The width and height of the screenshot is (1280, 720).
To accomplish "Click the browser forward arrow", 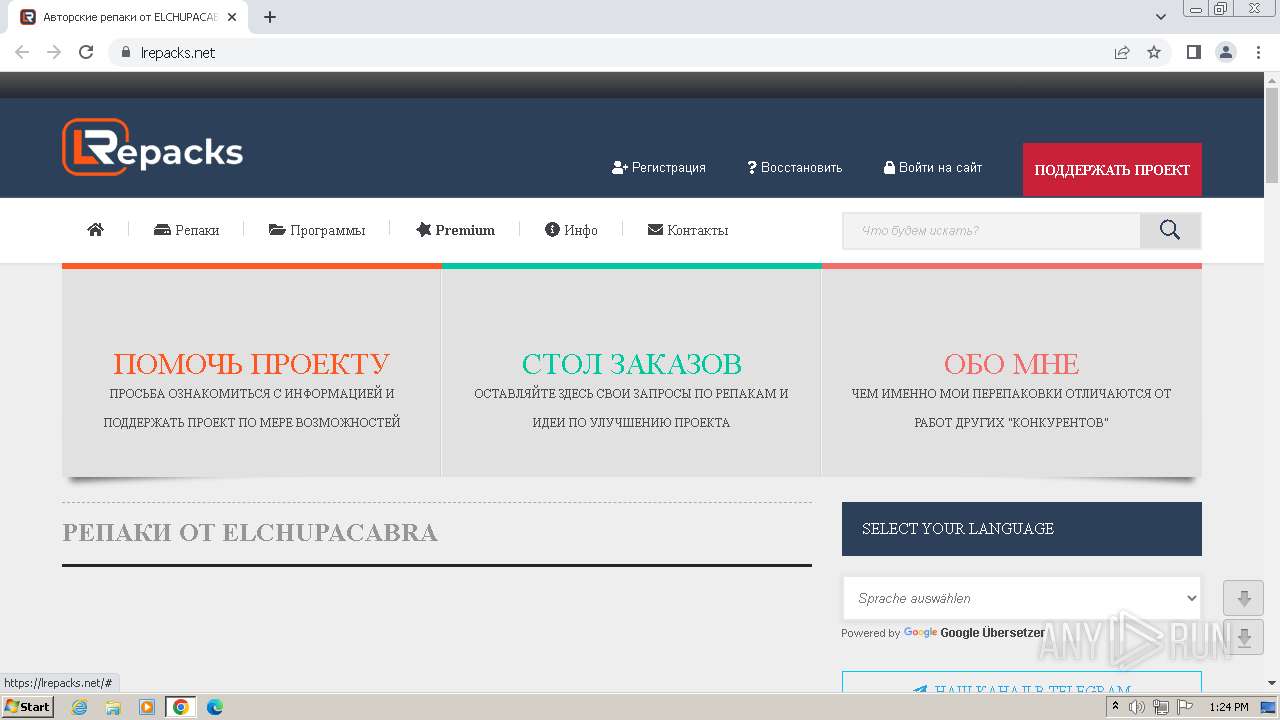I will pyautogui.click(x=54, y=53).
